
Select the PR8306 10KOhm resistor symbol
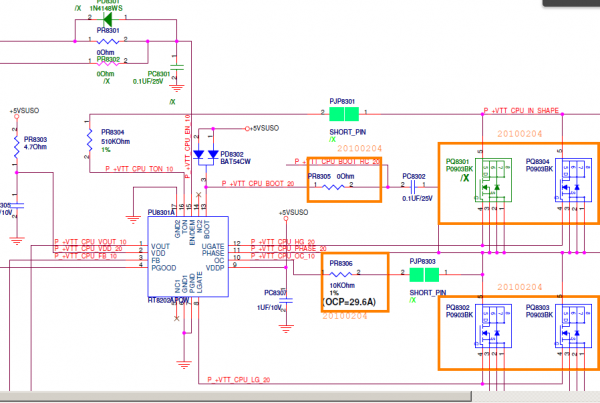click(341, 274)
